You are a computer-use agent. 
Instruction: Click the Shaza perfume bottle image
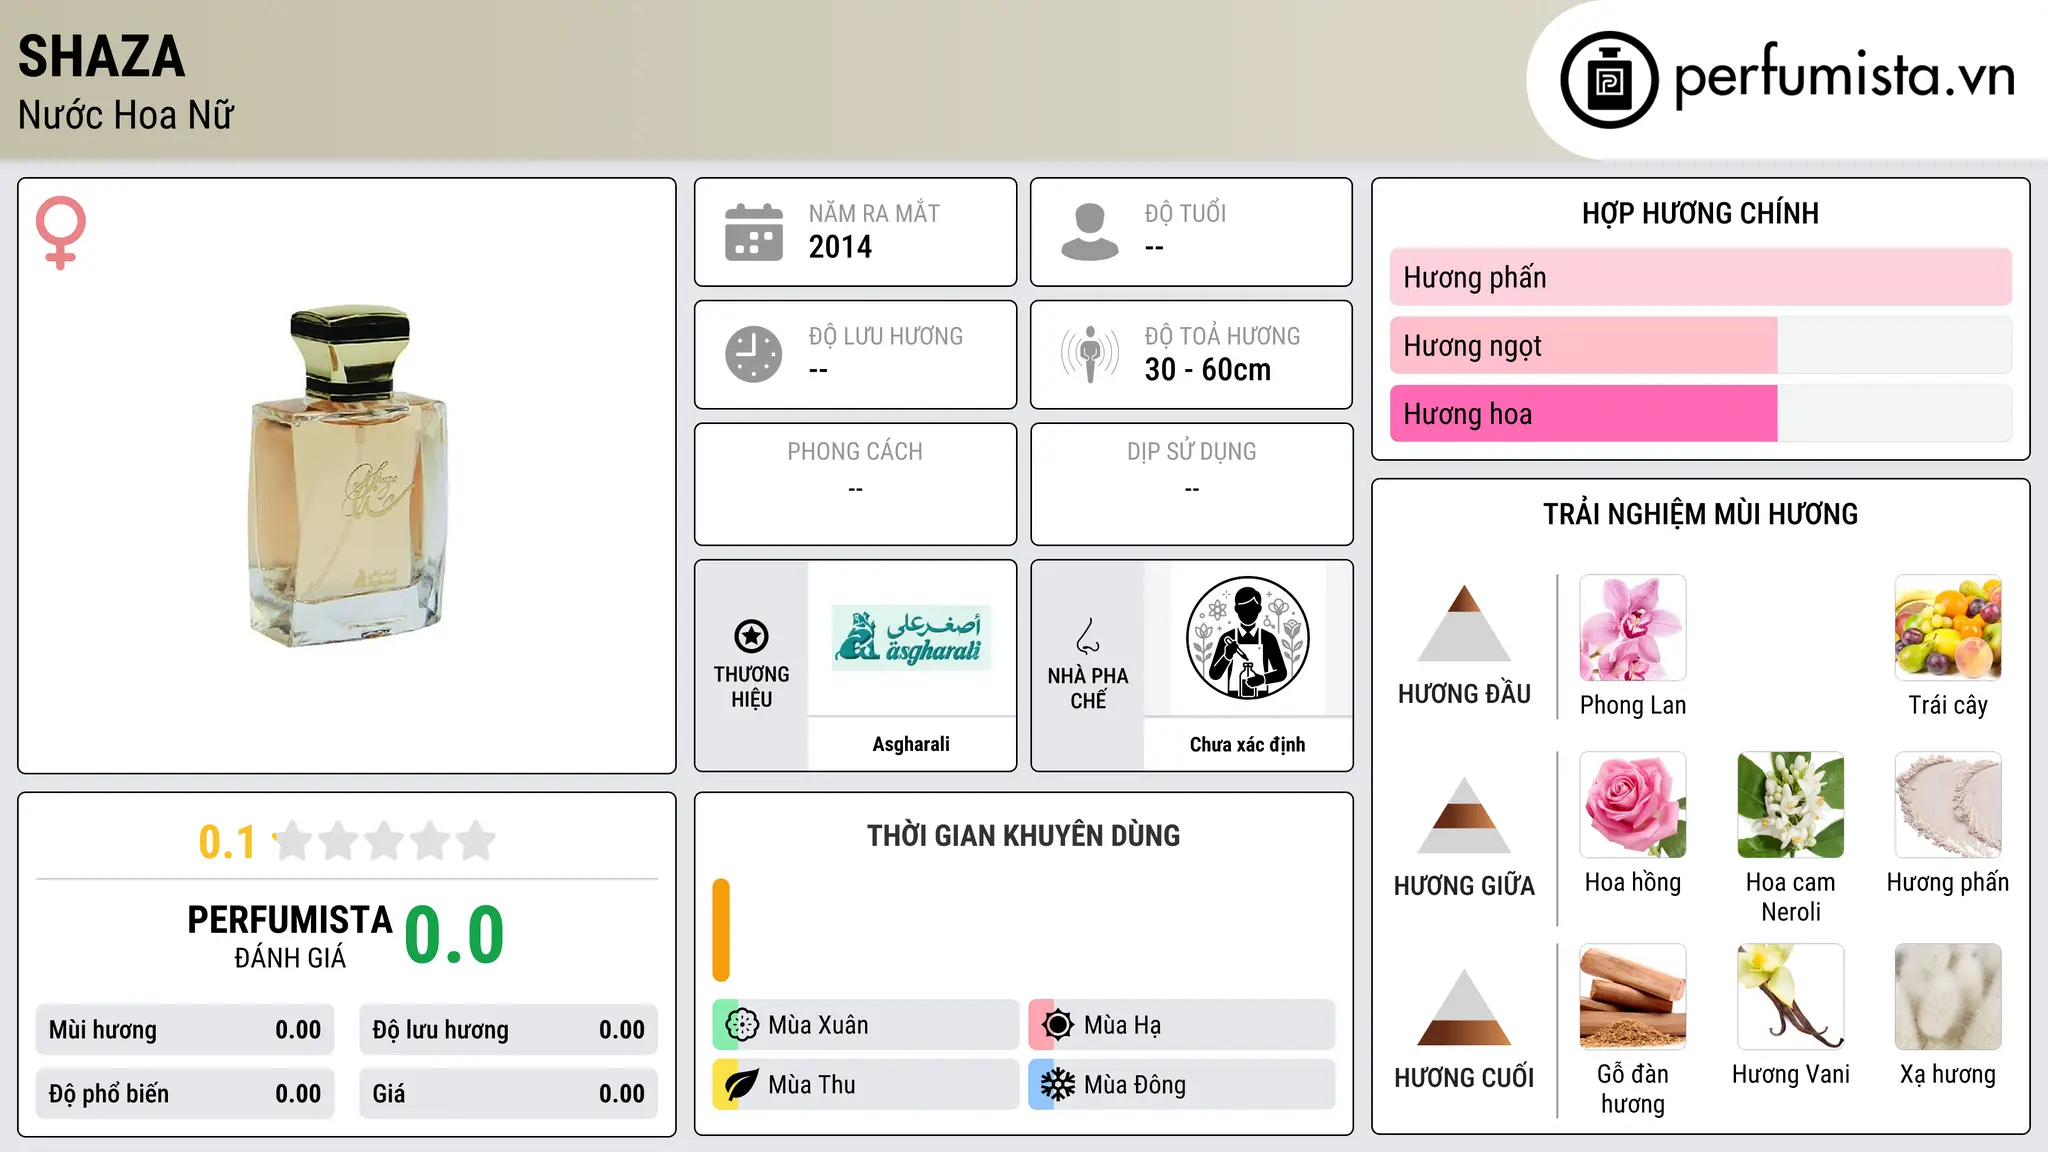tap(348, 476)
